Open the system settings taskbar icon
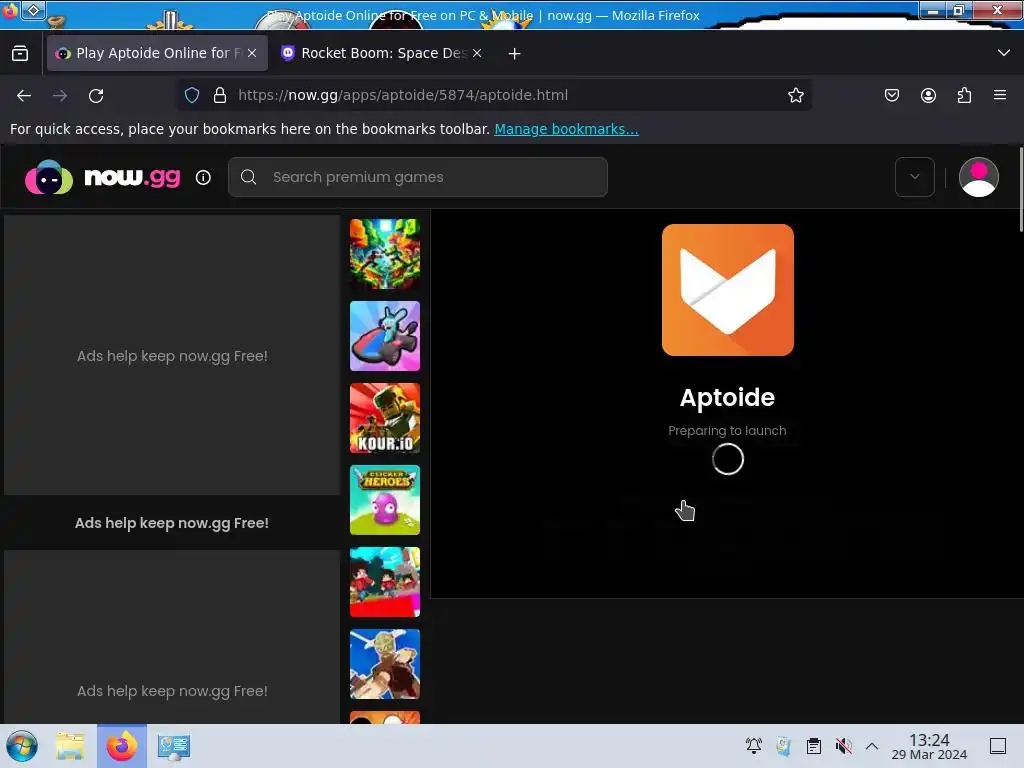1024x768 pixels. [x=174, y=746]
